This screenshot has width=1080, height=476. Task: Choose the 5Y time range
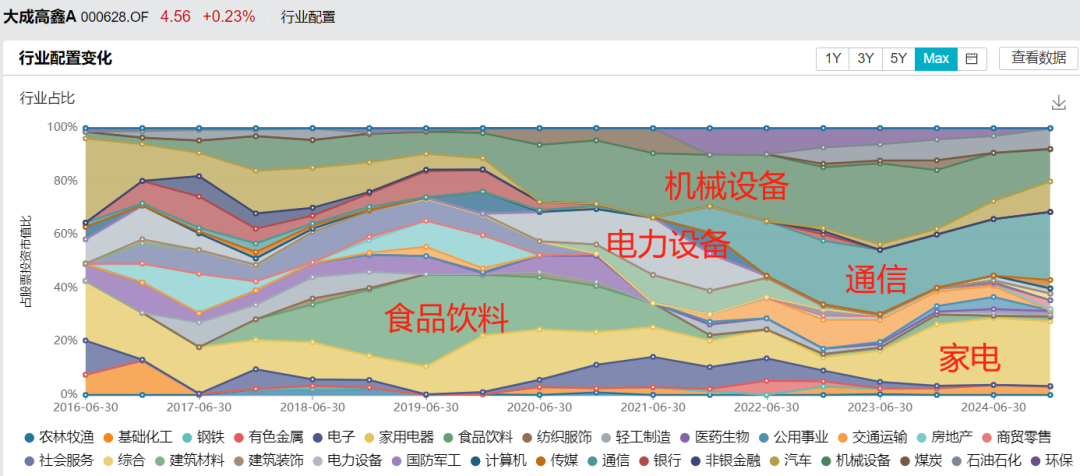click(898, 58)
